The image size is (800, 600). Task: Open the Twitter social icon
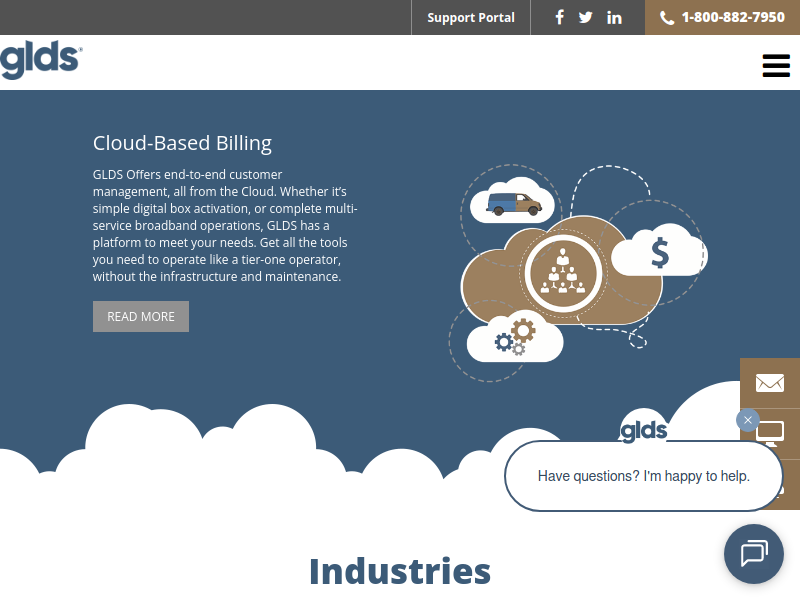click(x=586, y=17)
